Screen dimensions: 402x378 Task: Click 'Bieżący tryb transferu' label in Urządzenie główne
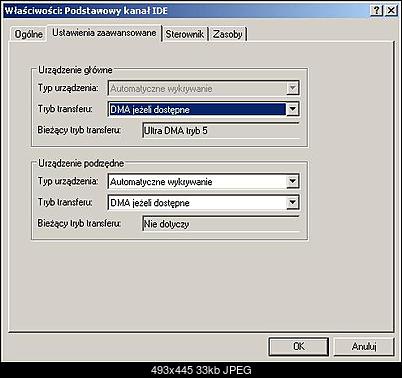pyautogui.click(x=79, y=130)
